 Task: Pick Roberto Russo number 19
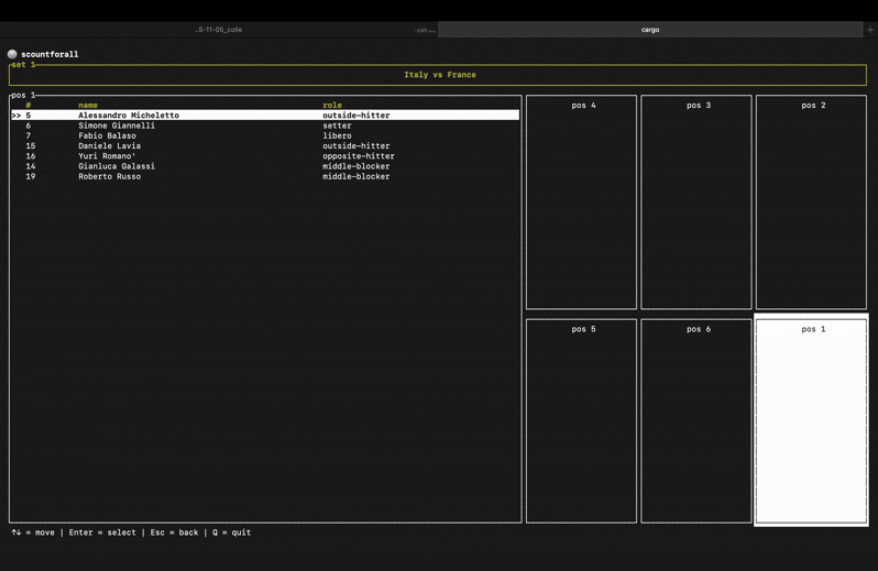tap(265, 176)
